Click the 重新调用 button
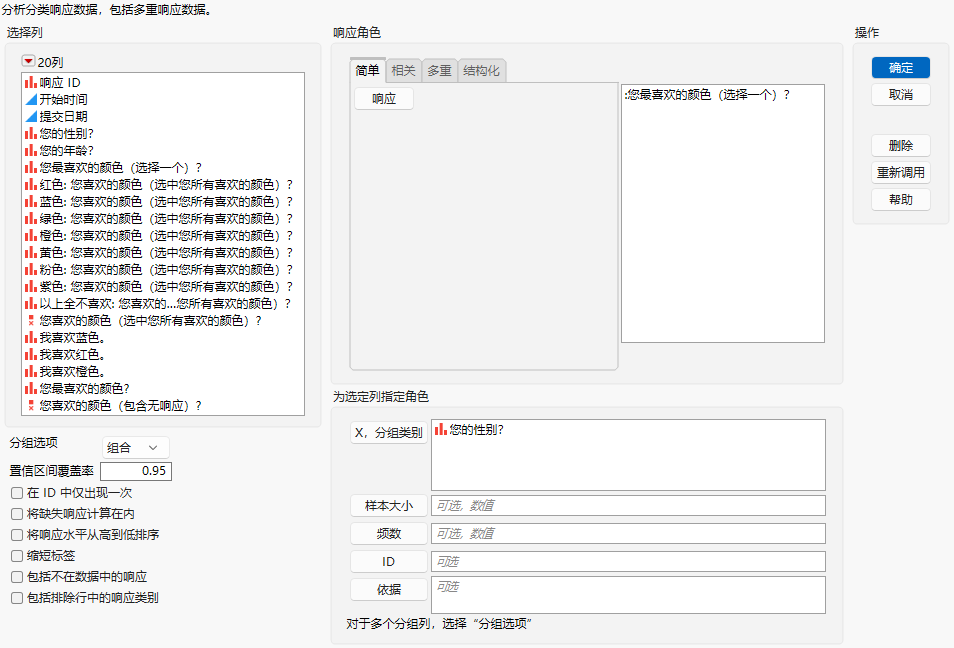954x648 pixels. [900, 173]
